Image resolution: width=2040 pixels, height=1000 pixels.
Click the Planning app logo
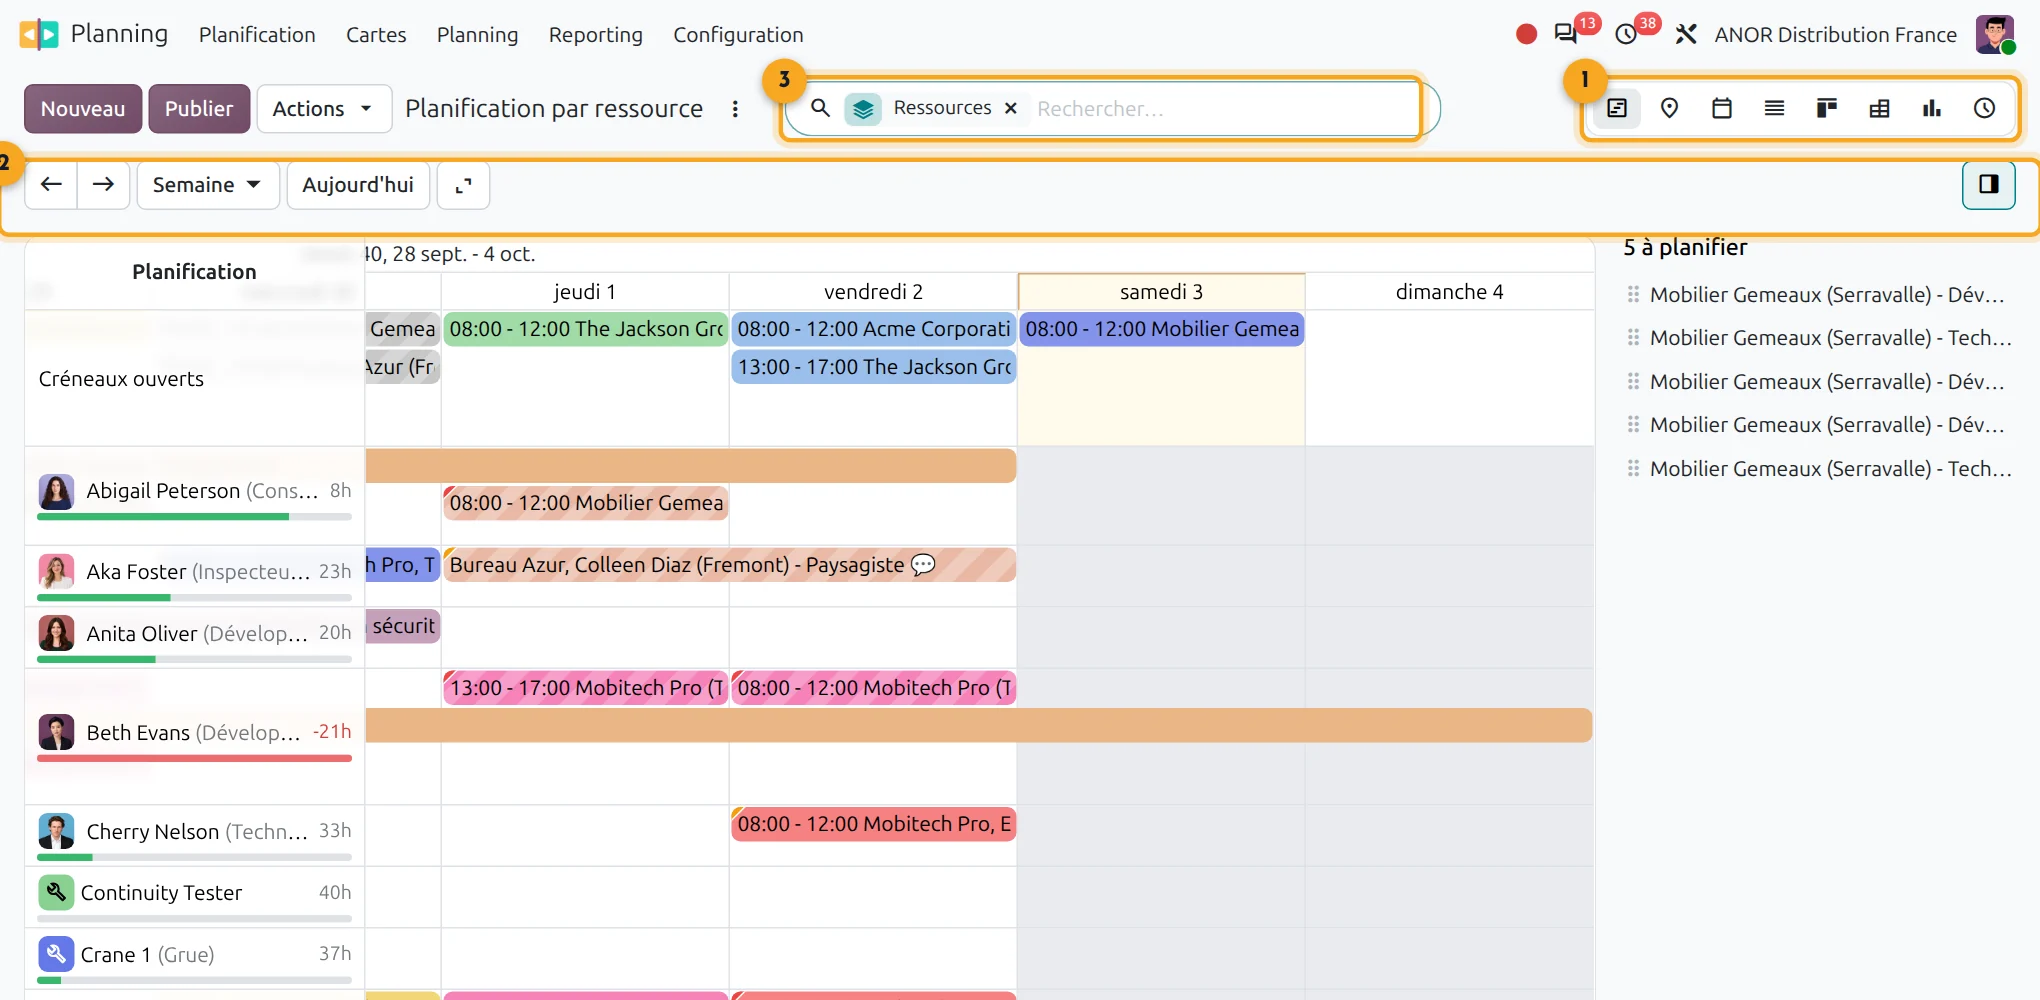tap(39, 34)
